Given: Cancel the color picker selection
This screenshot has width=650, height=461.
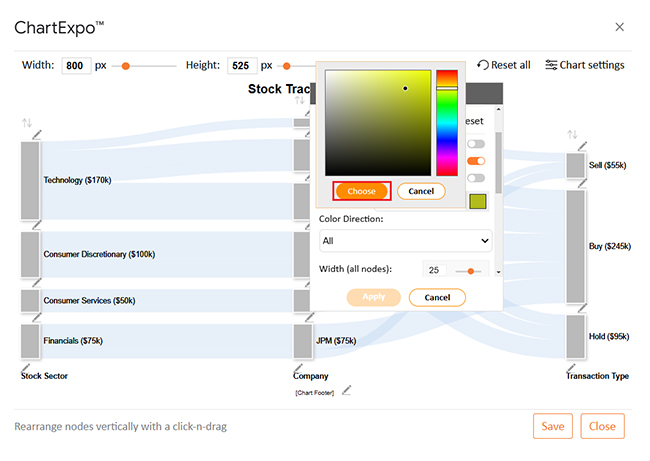Looking at the screenshot, I should pyautogui.click(x=421, y=191).
